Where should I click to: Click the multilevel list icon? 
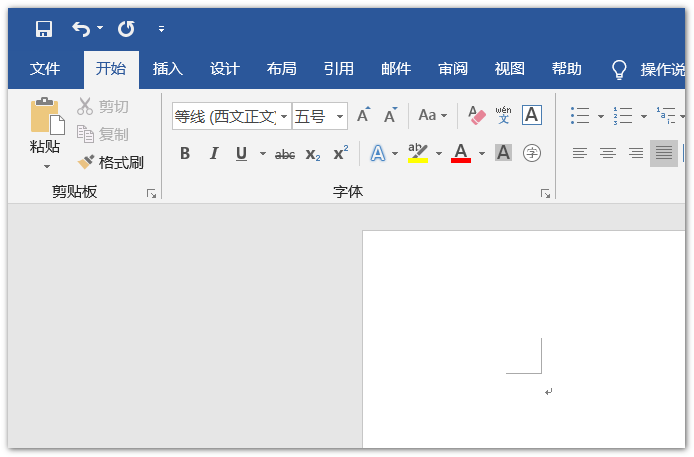click(666, 116)
